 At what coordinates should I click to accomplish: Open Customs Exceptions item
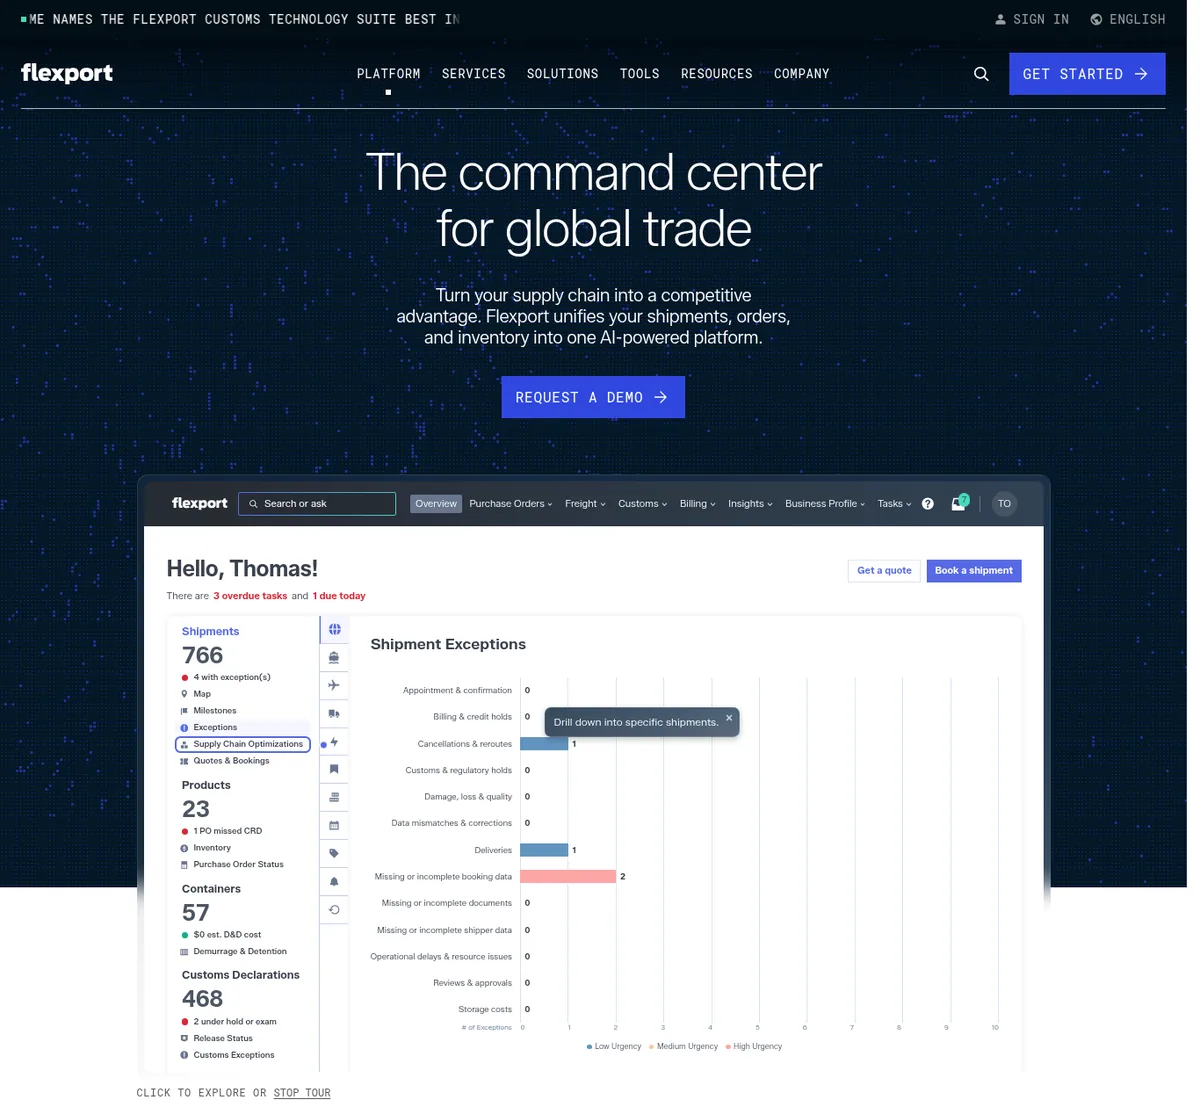227,1055
